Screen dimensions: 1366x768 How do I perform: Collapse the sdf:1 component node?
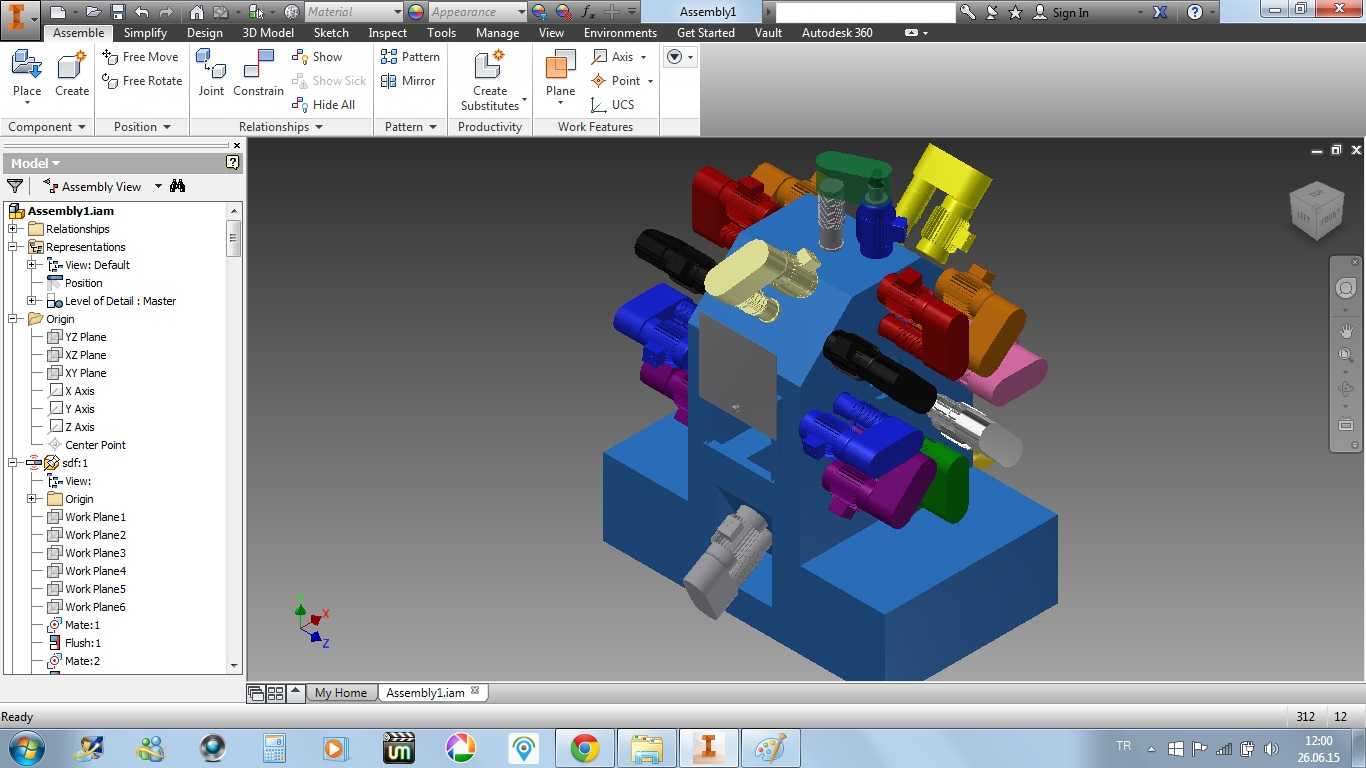[13, 463]
